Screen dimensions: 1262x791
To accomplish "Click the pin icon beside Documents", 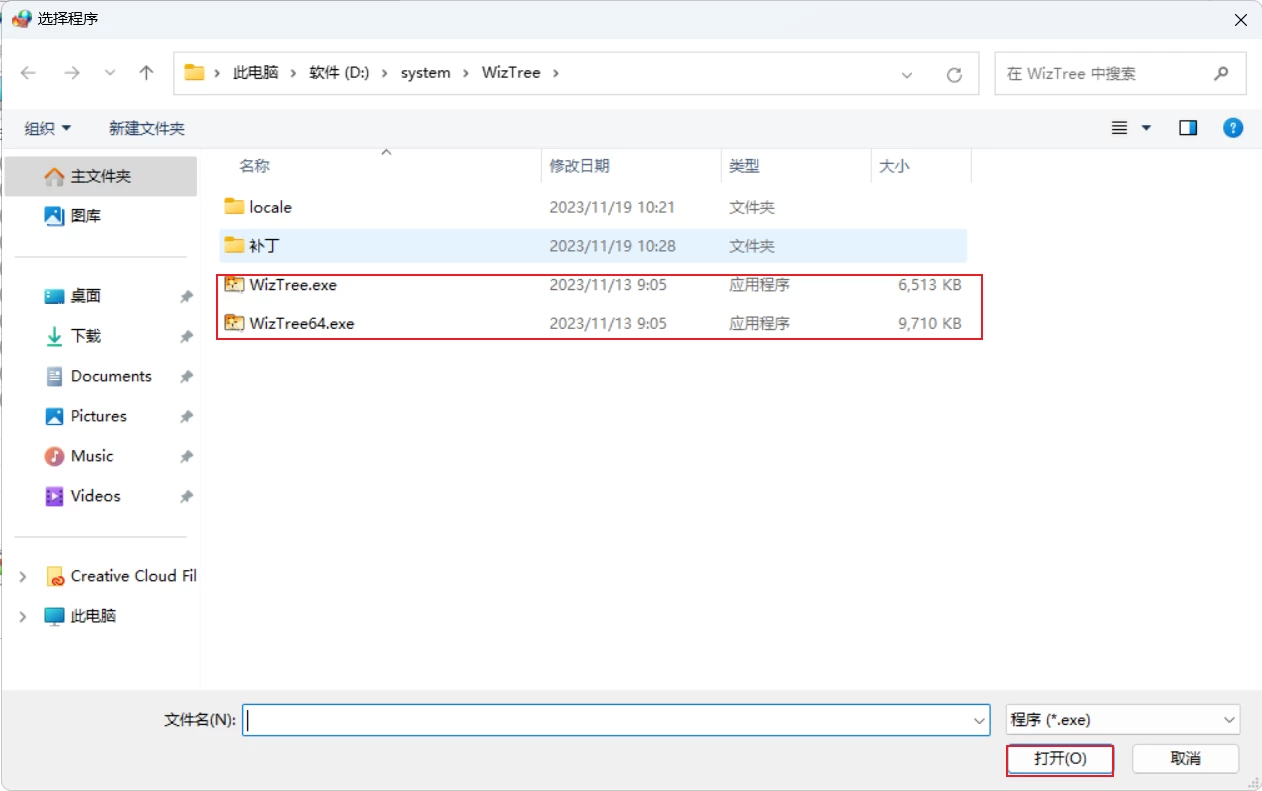I will click(186, 377).
